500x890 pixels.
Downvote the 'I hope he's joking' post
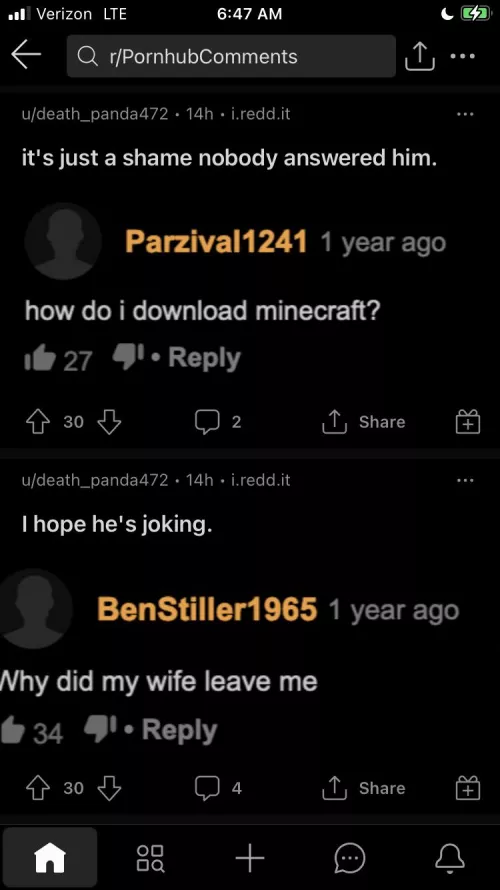(x=110, y=788)
